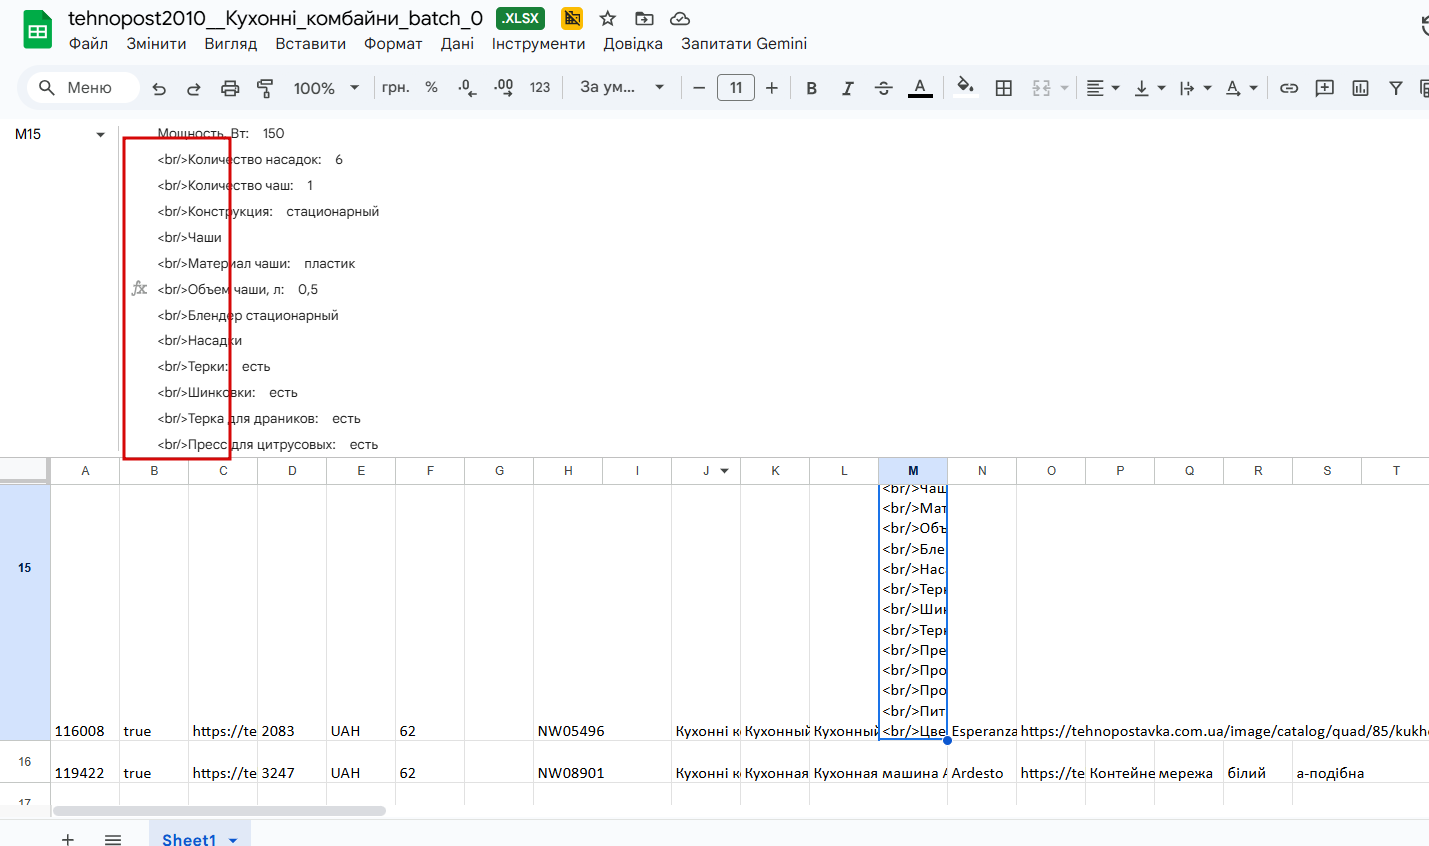Screen dimensions: 1429x846
Task: Switch to the Sheet1 tab
Action: [x=189, y=839]
